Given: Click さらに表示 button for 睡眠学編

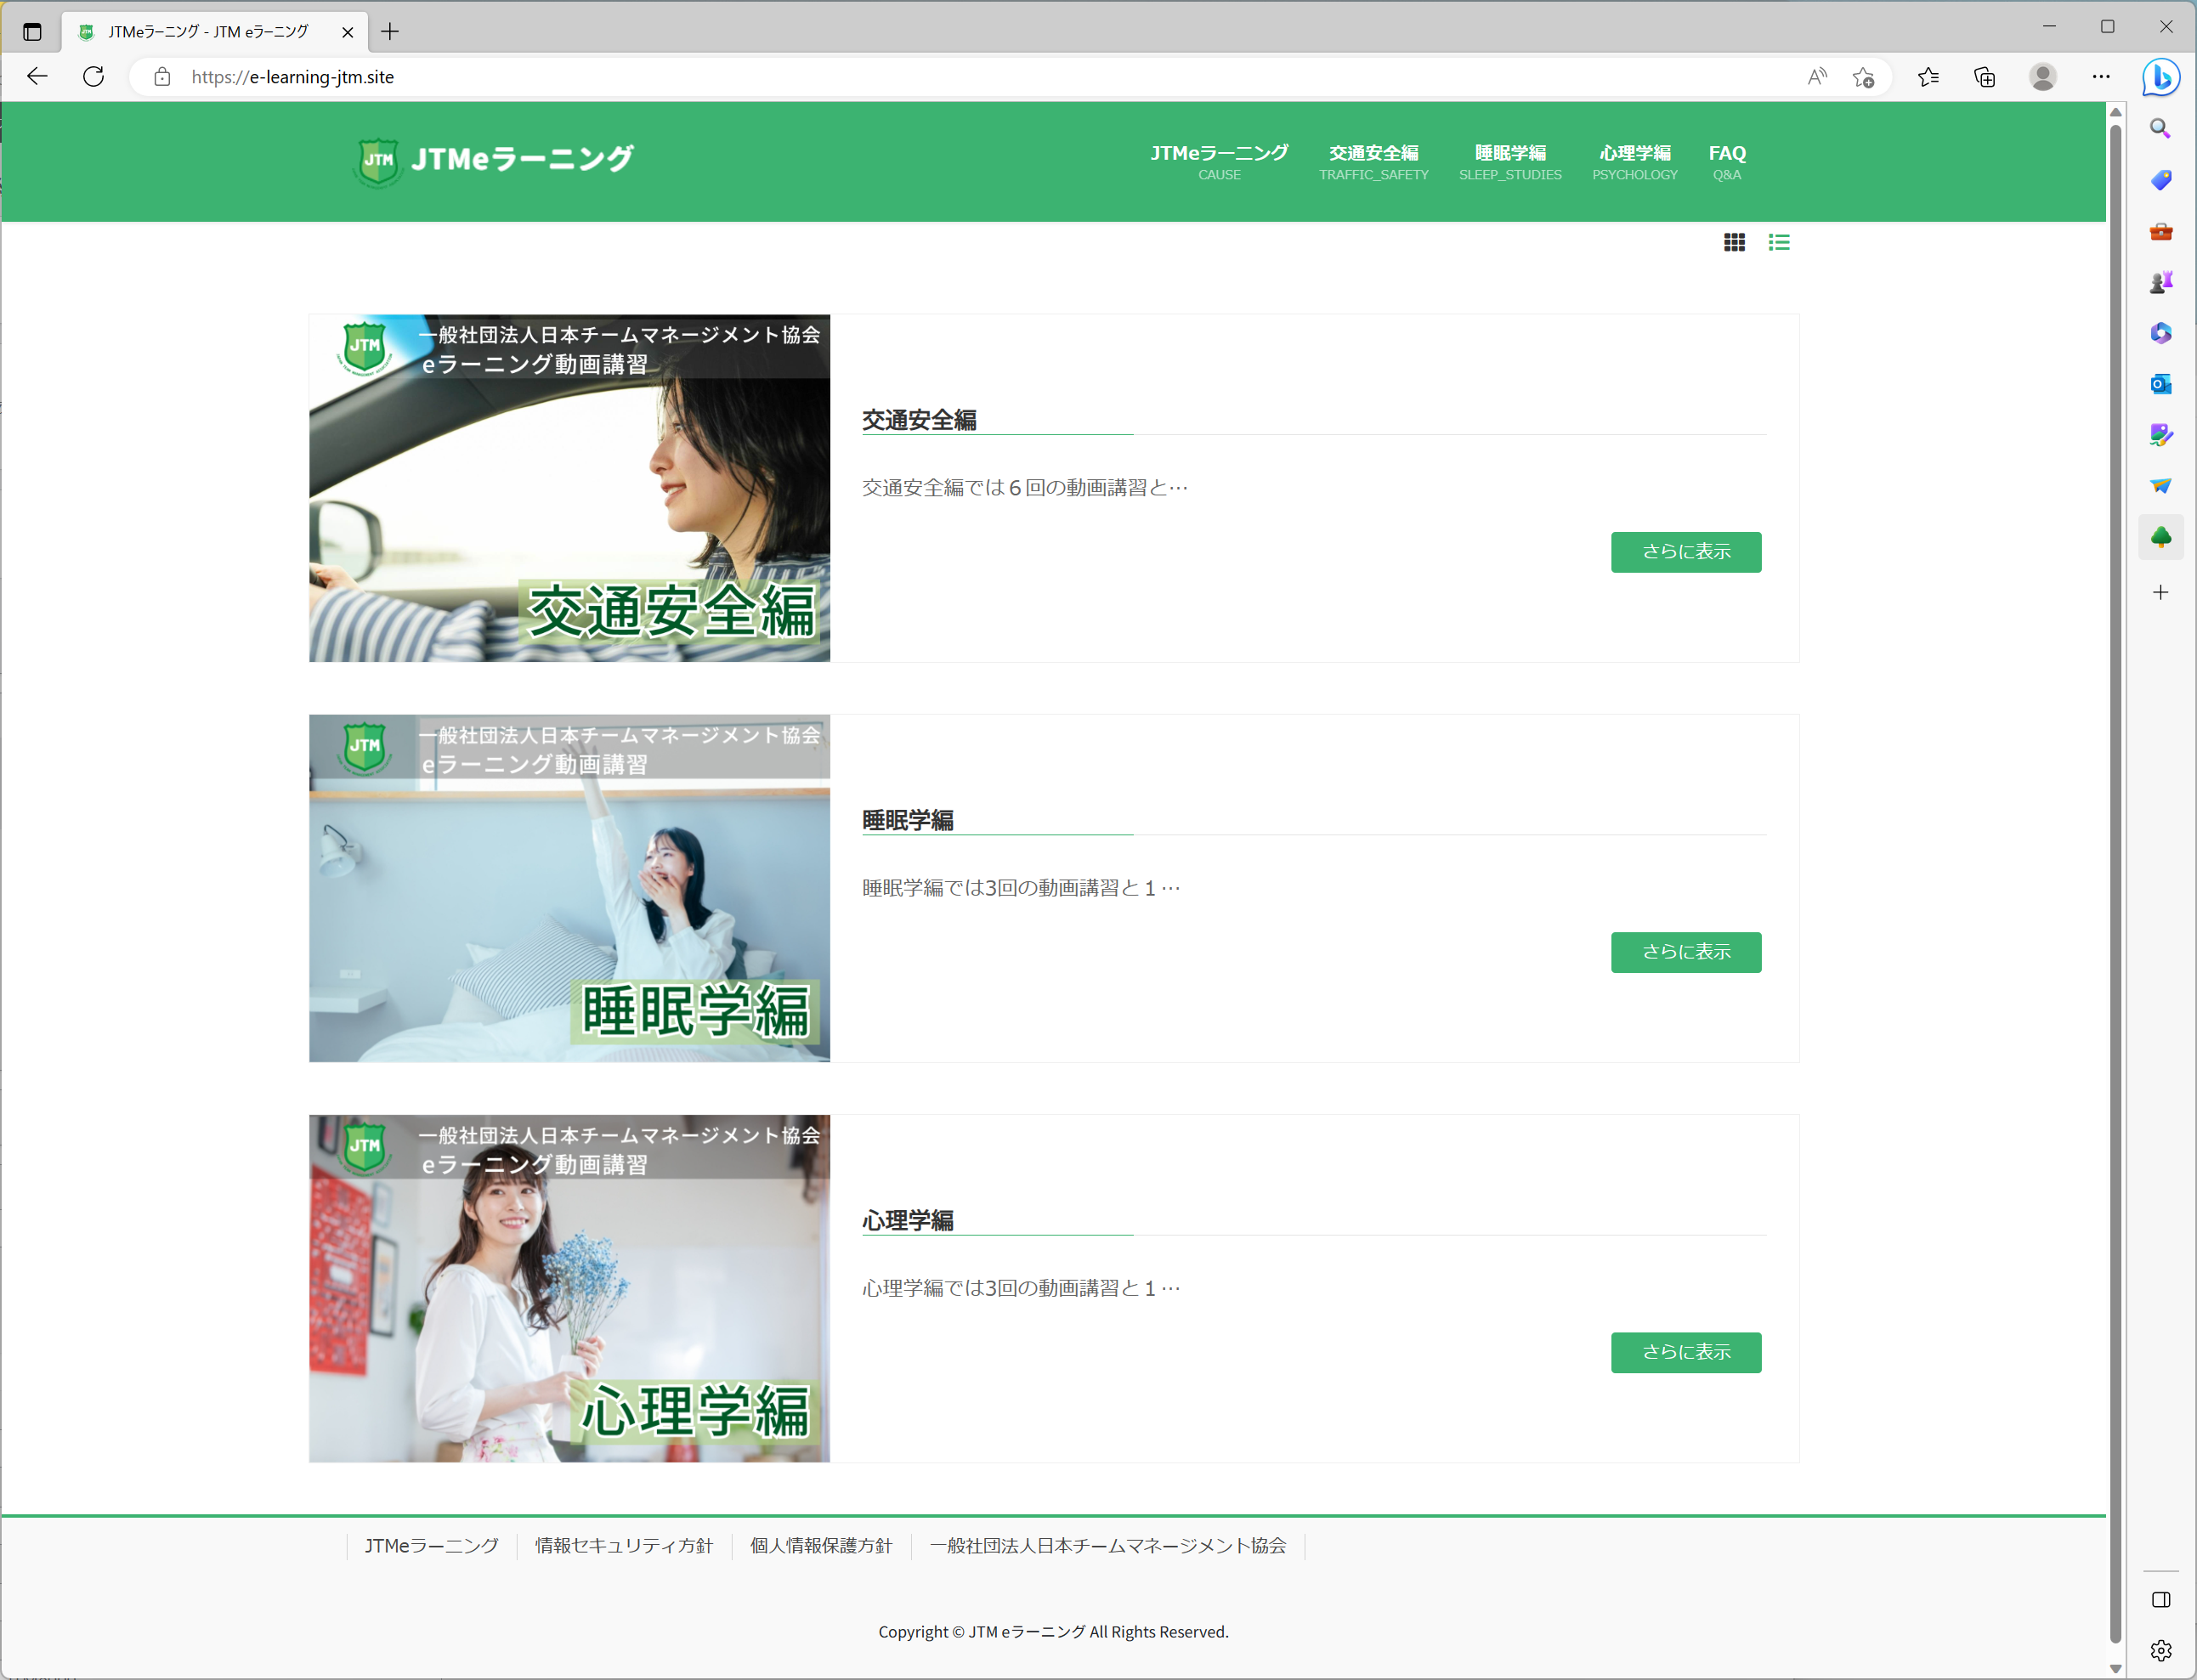Looking at the screenshot, I should [1685, 952].
